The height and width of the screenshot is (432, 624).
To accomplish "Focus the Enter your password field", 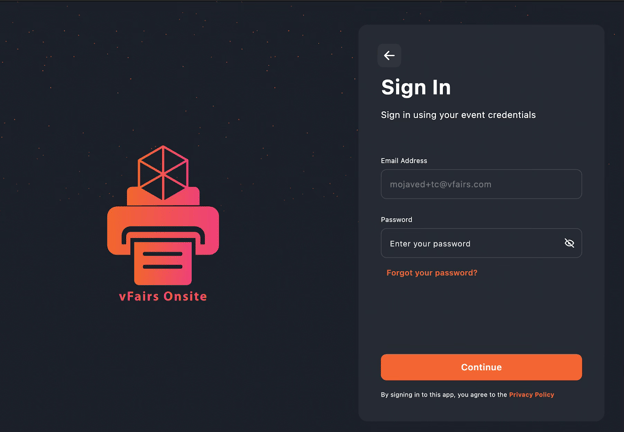I will click(x=470, y=243).
